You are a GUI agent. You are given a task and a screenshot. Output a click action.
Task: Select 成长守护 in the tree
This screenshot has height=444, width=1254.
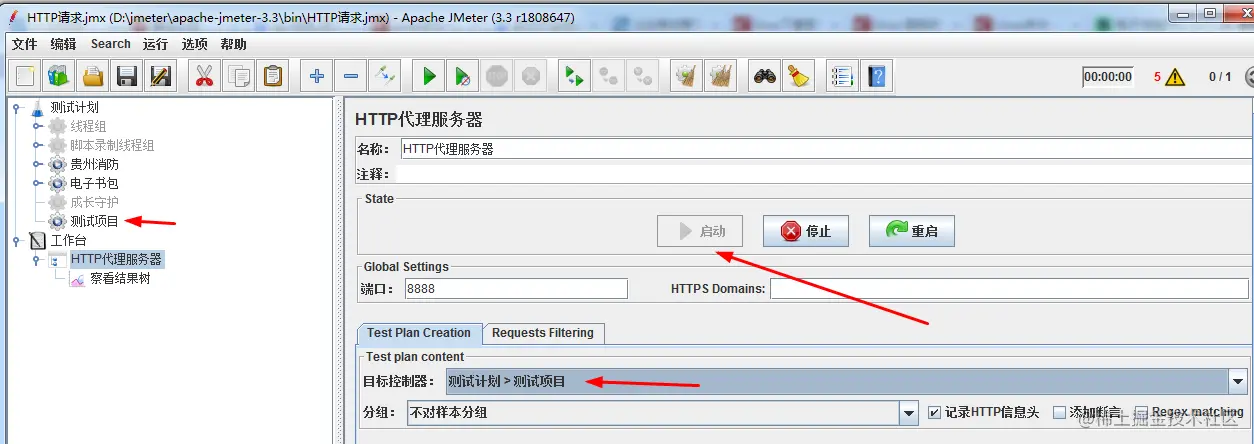pyautogui.click(x=94, y=202)
